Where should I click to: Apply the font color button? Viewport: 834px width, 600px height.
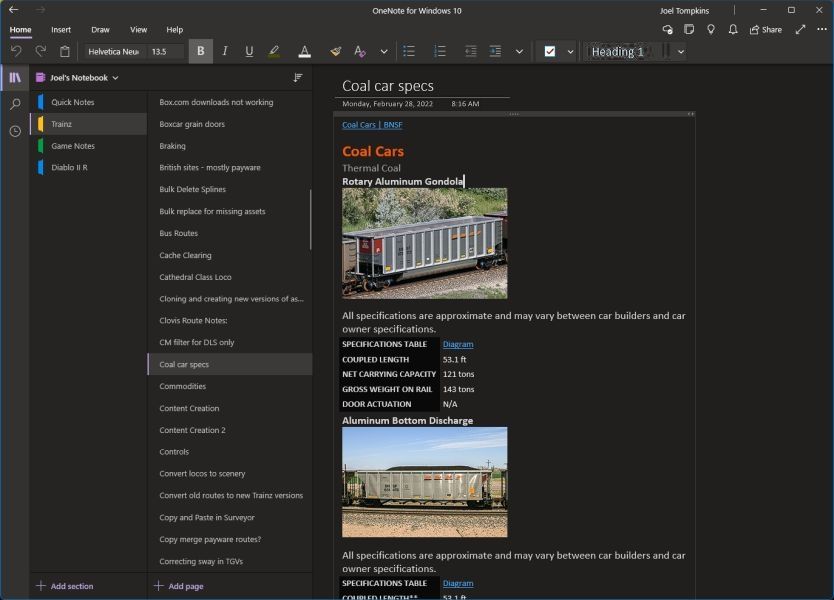pos(304,51)
